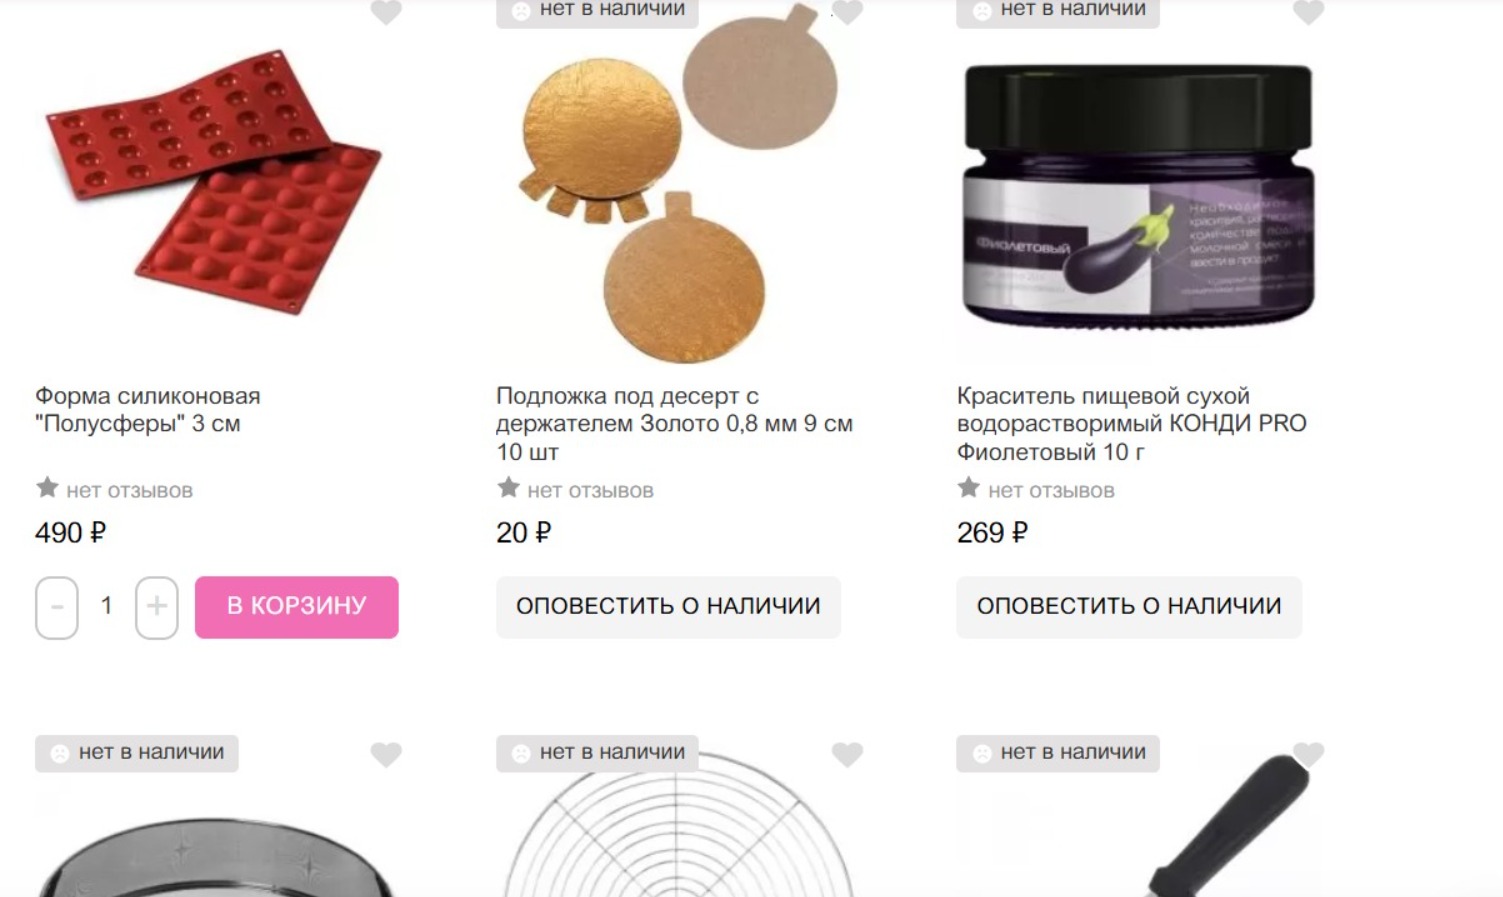Click heart on bottom-left baking ring product

point(386,754)
